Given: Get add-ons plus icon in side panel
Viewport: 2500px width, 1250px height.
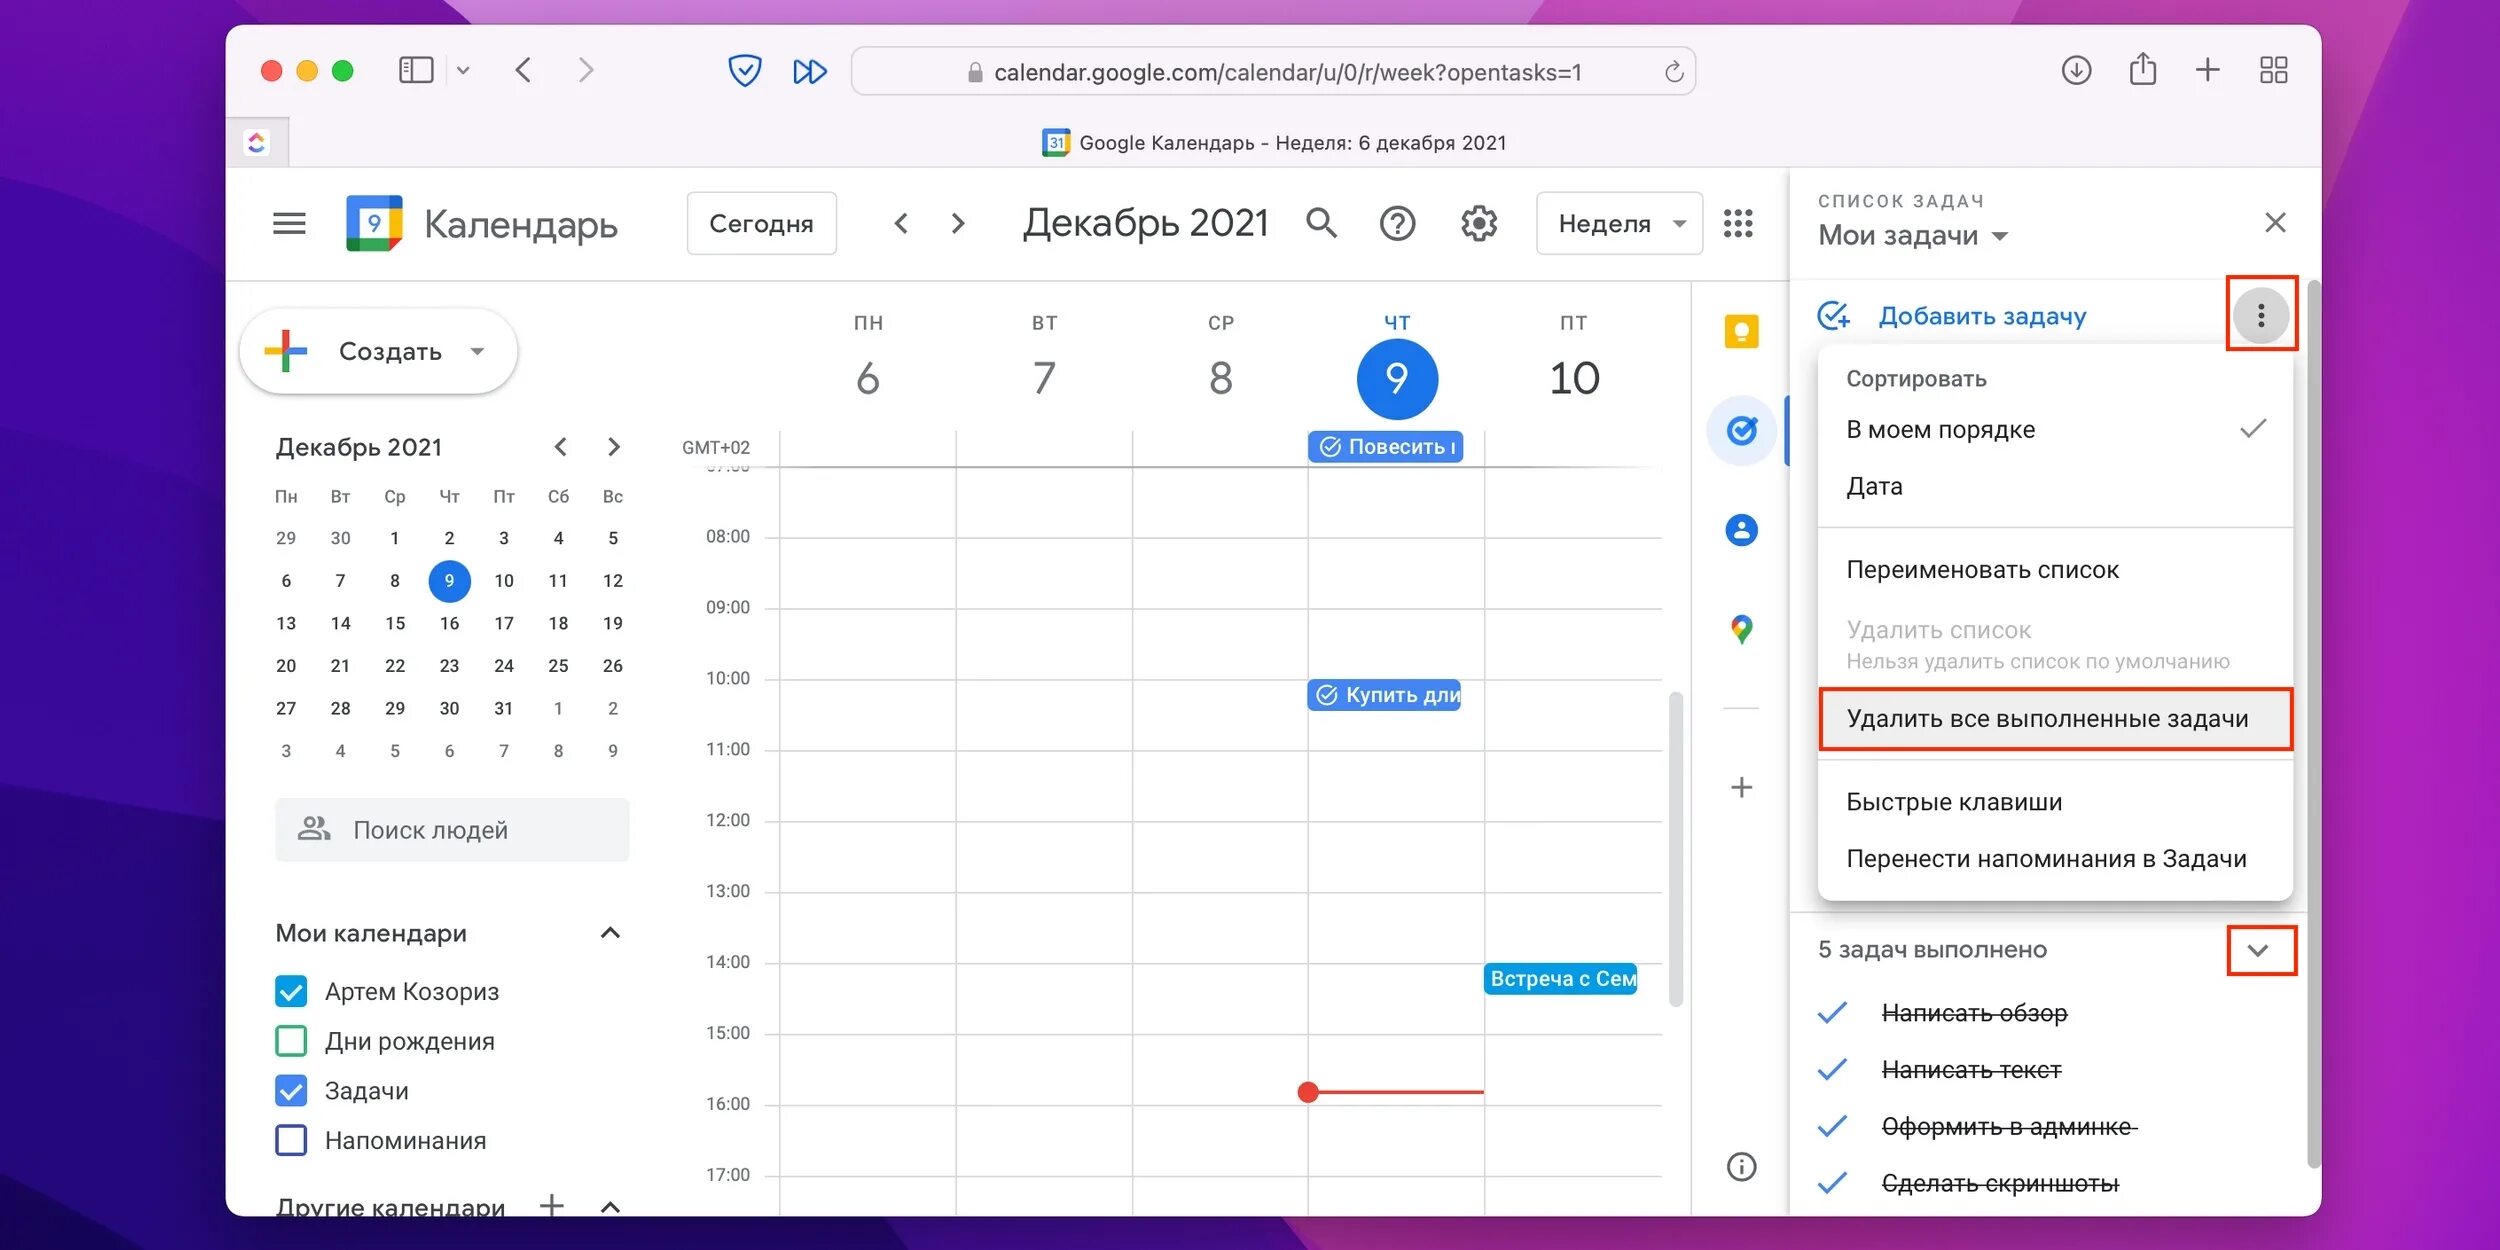Looking at the screenshot, I should click(1741, 787).
